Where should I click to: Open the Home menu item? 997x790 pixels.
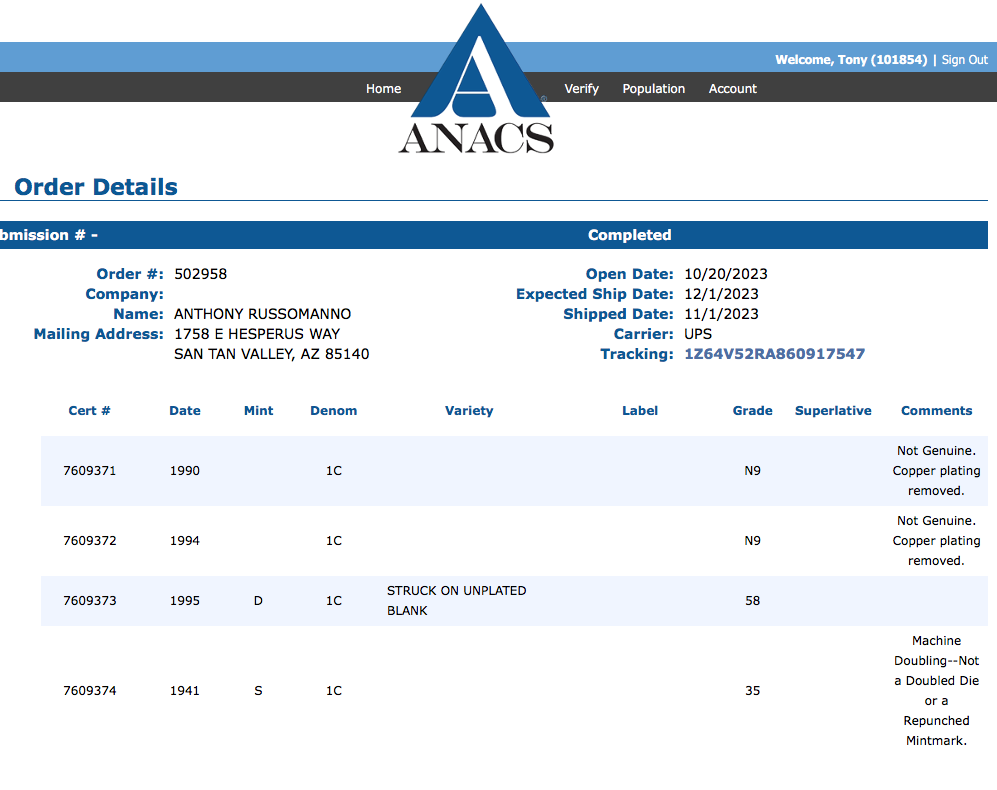tap(383, 89)
